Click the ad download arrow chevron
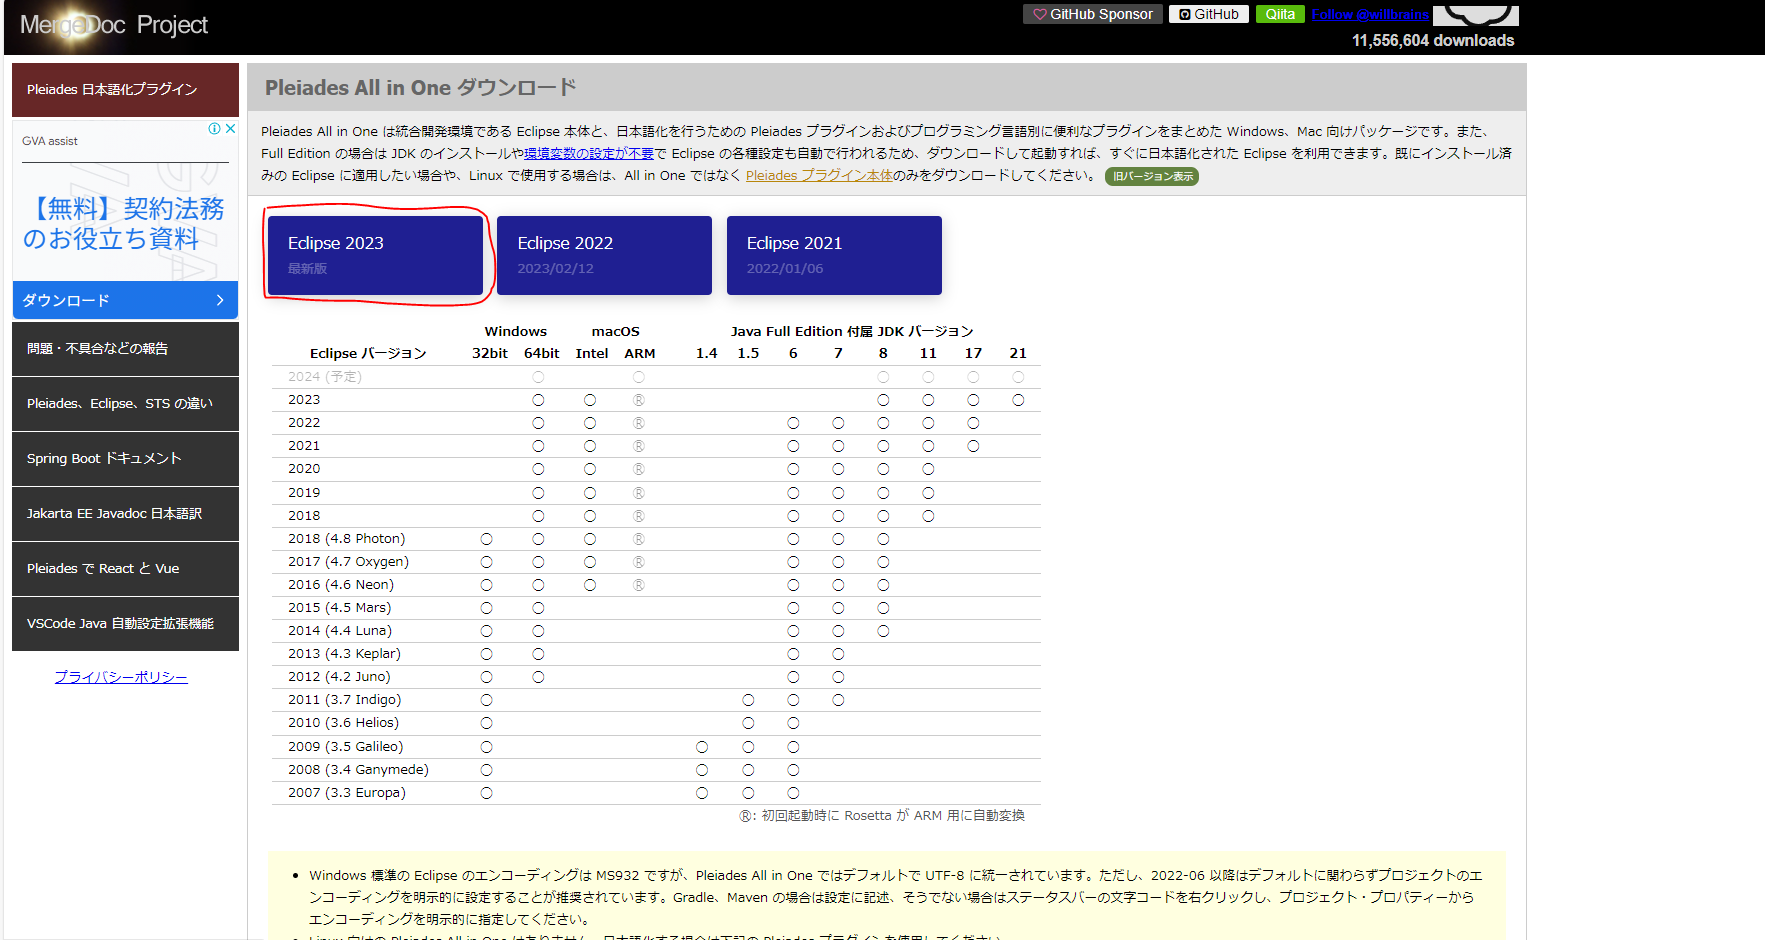Viewport: 1765px width, 940px height. coord(220,300)
